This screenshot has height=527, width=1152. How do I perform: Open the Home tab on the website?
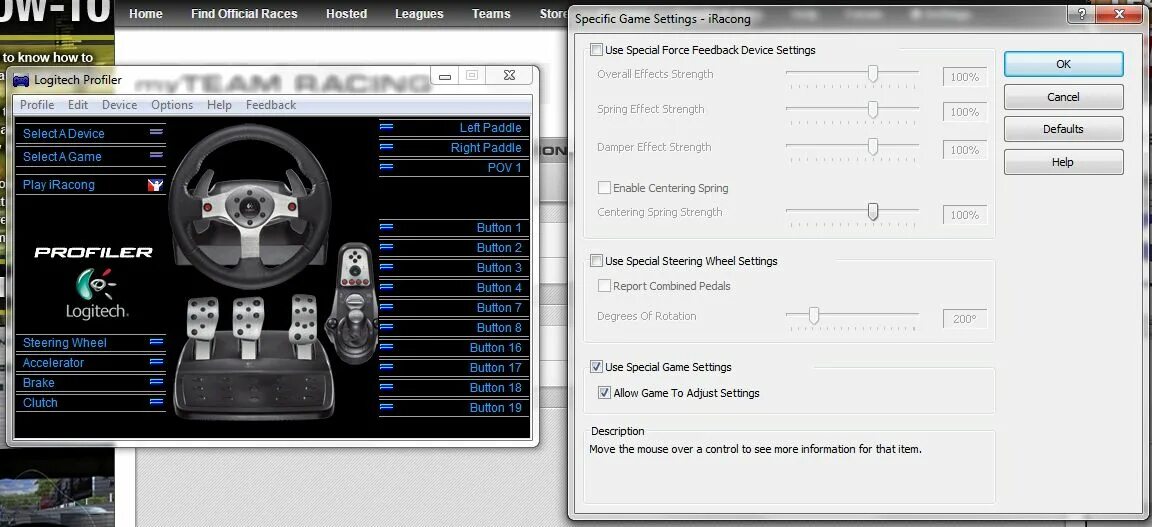(145, 14)
